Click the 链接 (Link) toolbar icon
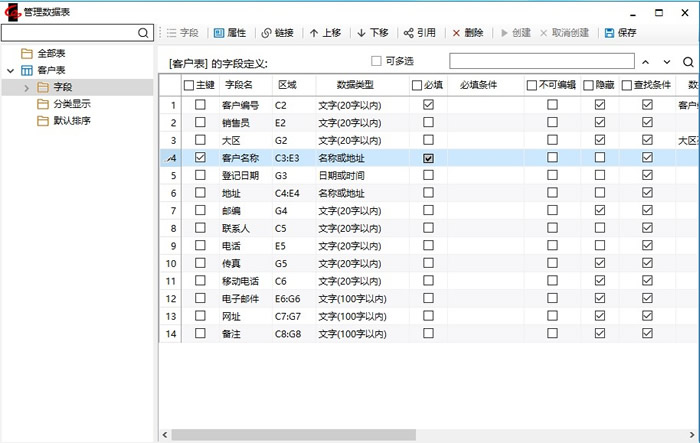Viewport: 700px width, 443px height. [266, 33]
